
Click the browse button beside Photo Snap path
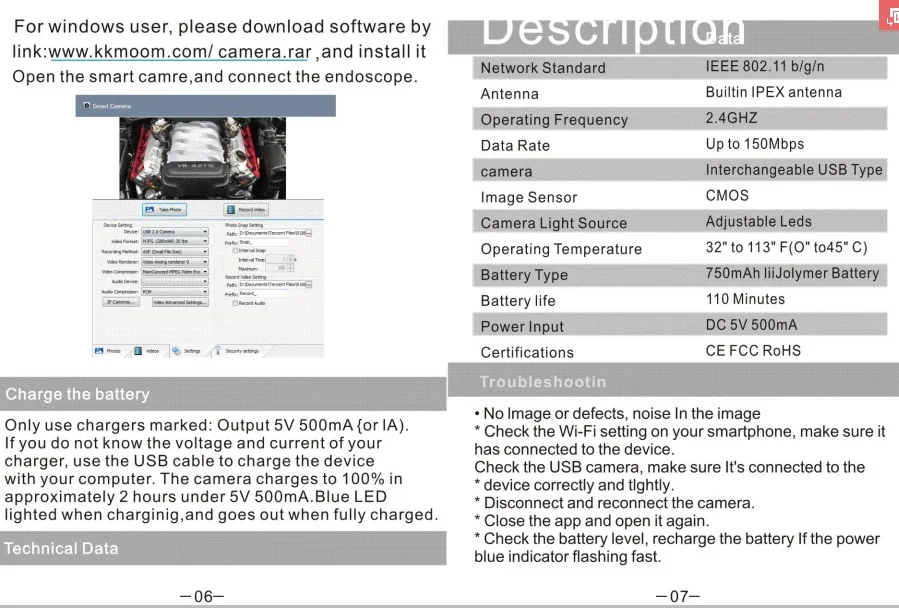pos(309,233)
